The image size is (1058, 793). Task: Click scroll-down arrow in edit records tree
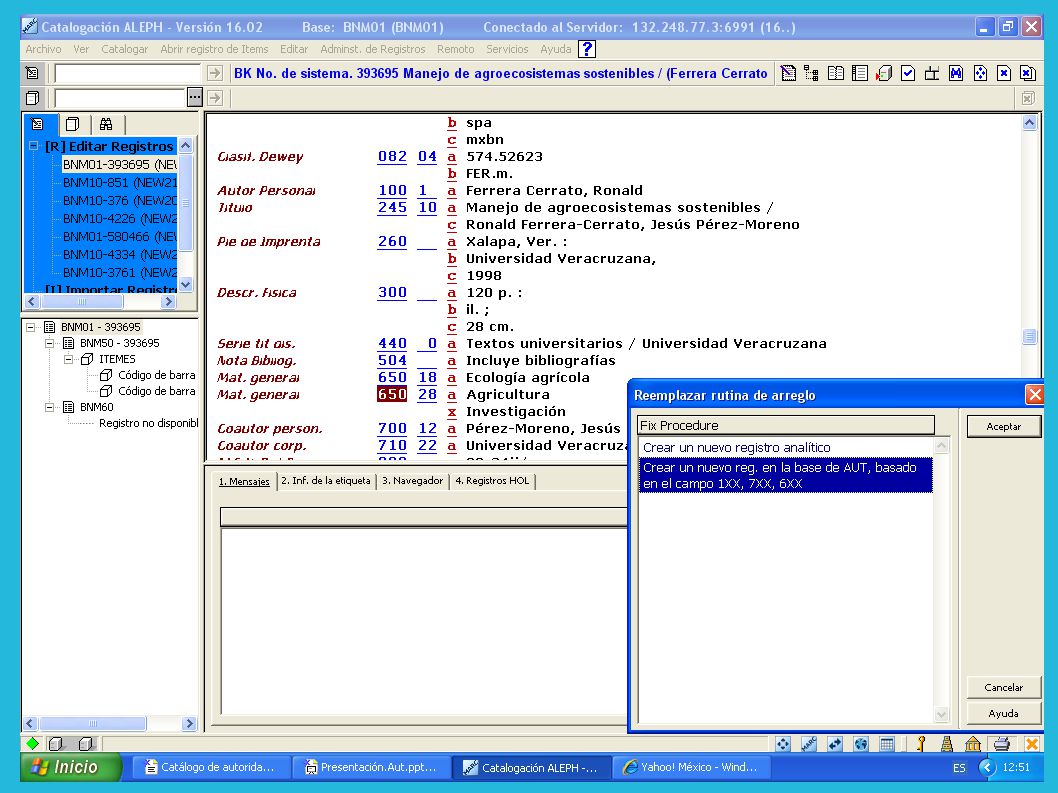tap(186, 284)
